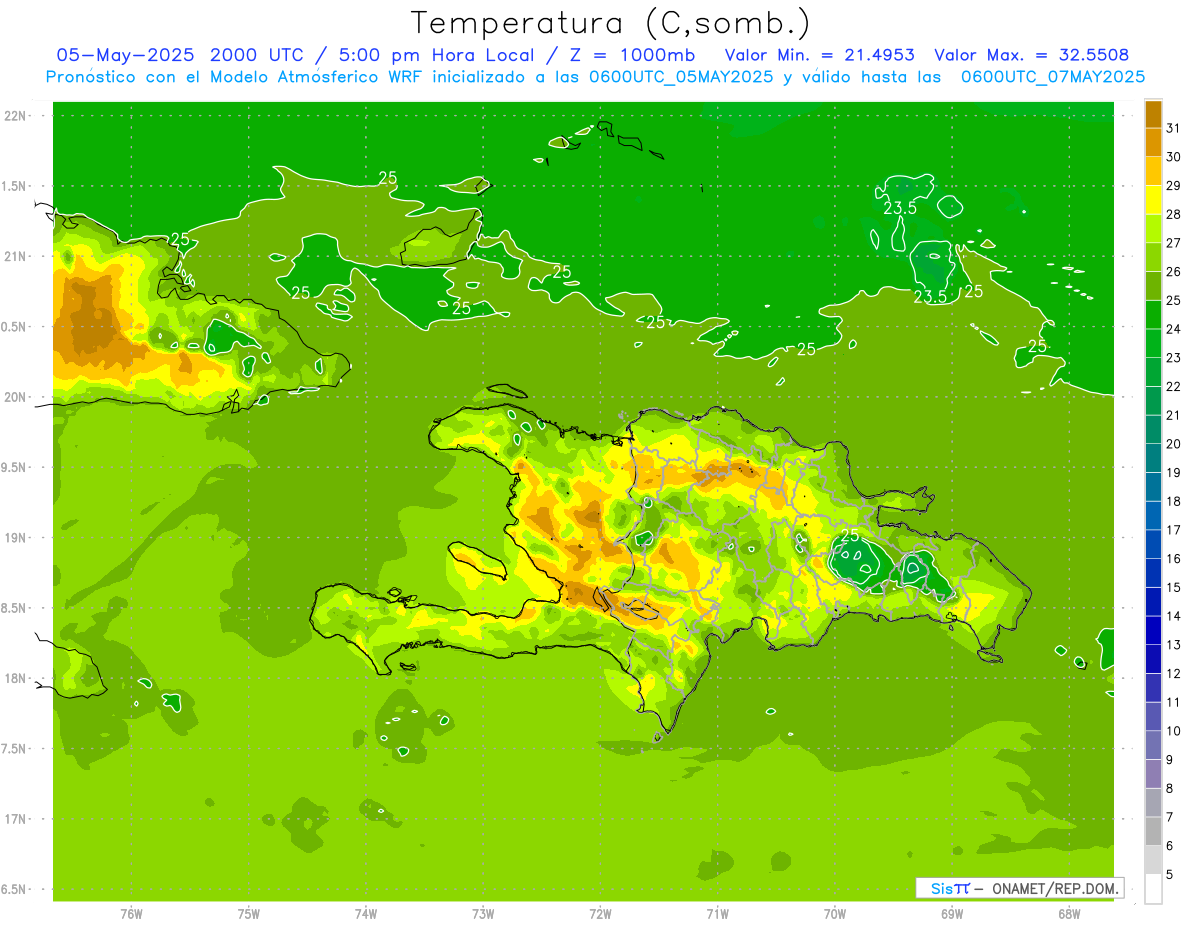Pick the blue swatch between 14 and 15
Screen dimensions: 1200x927
tap(1153, 601)
